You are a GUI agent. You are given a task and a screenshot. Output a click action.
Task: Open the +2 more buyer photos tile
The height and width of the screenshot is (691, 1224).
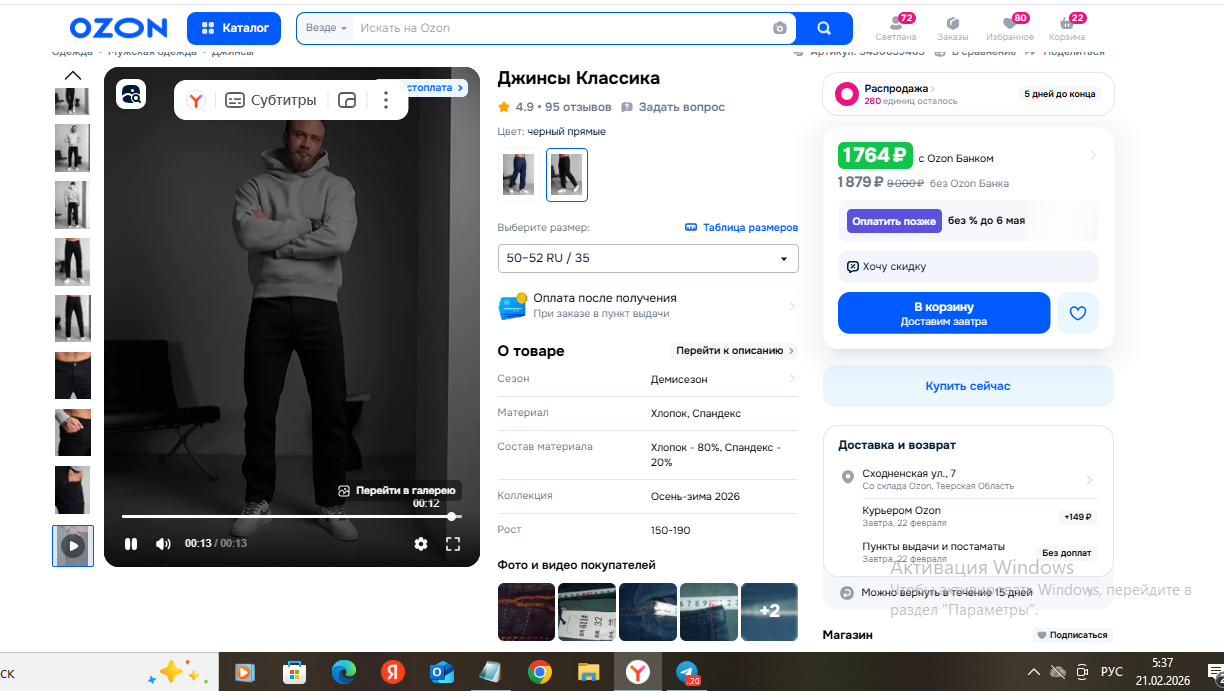pyautogui.click(x=769, y=612)
